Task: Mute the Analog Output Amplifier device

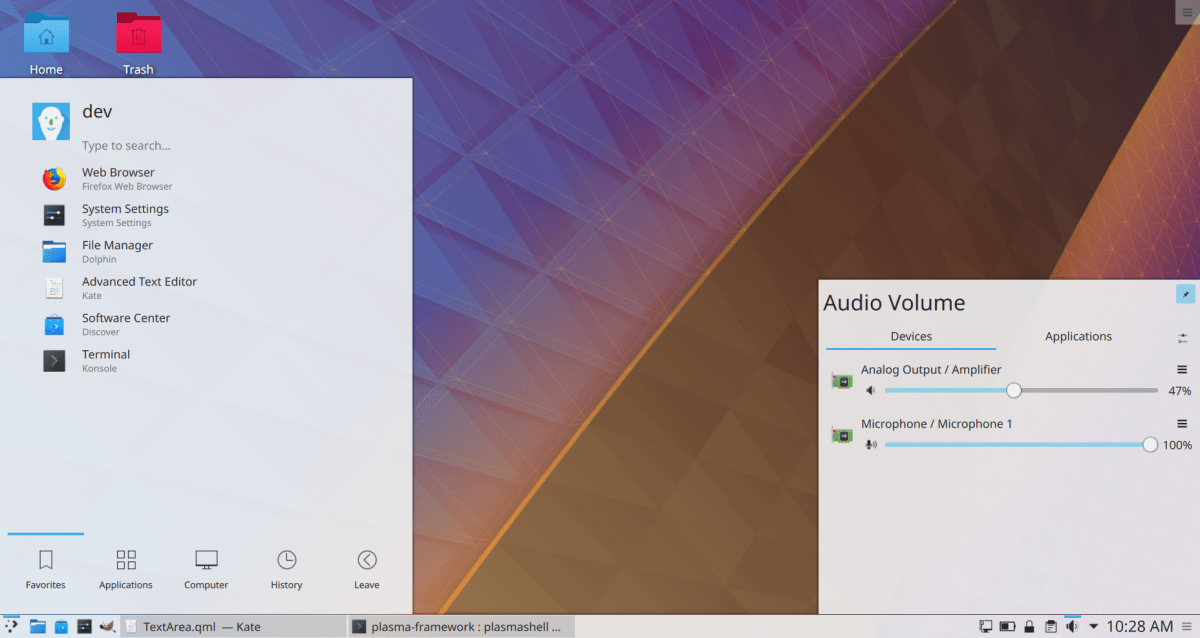Action: (870, 390)
